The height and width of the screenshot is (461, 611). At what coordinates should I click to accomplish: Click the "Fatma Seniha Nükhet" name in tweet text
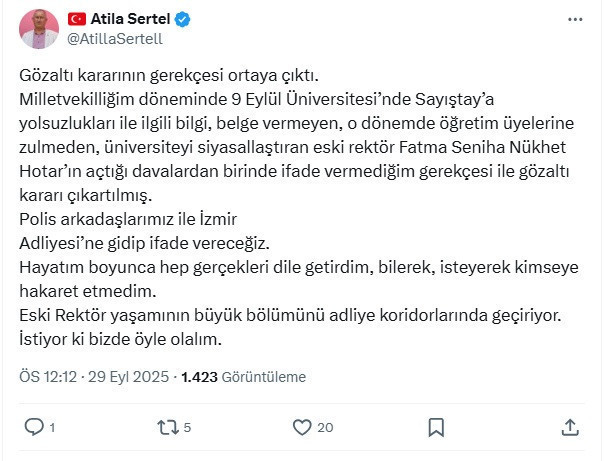click(509, 148)
